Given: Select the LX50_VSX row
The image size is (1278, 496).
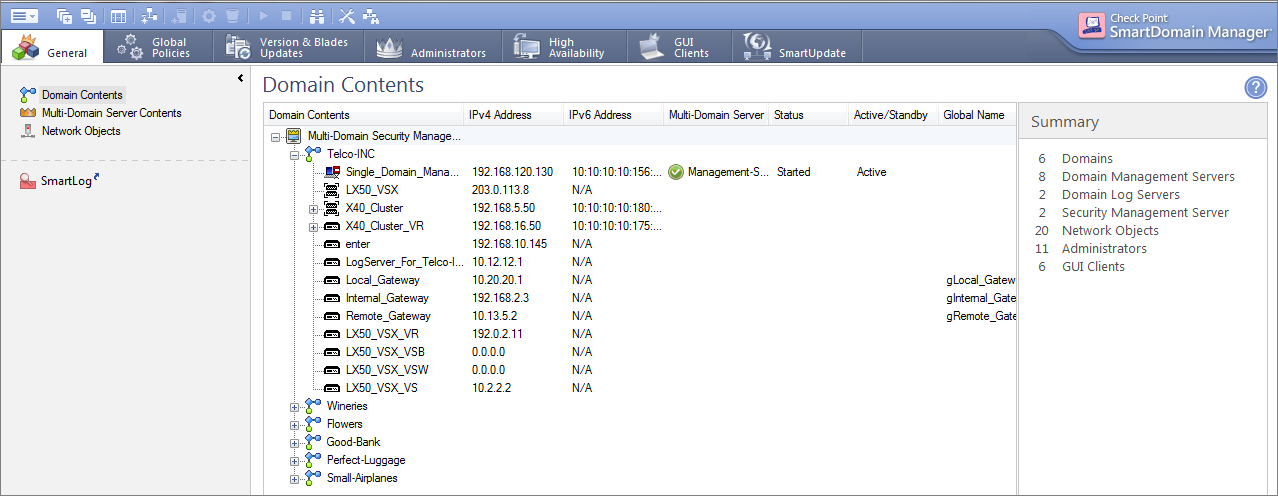Looking at the screenshot, I should point(640,190).
